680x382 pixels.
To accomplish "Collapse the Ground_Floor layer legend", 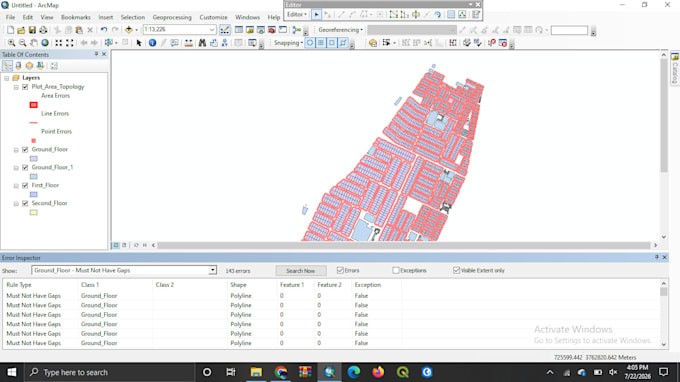I will tap(16, 150).
